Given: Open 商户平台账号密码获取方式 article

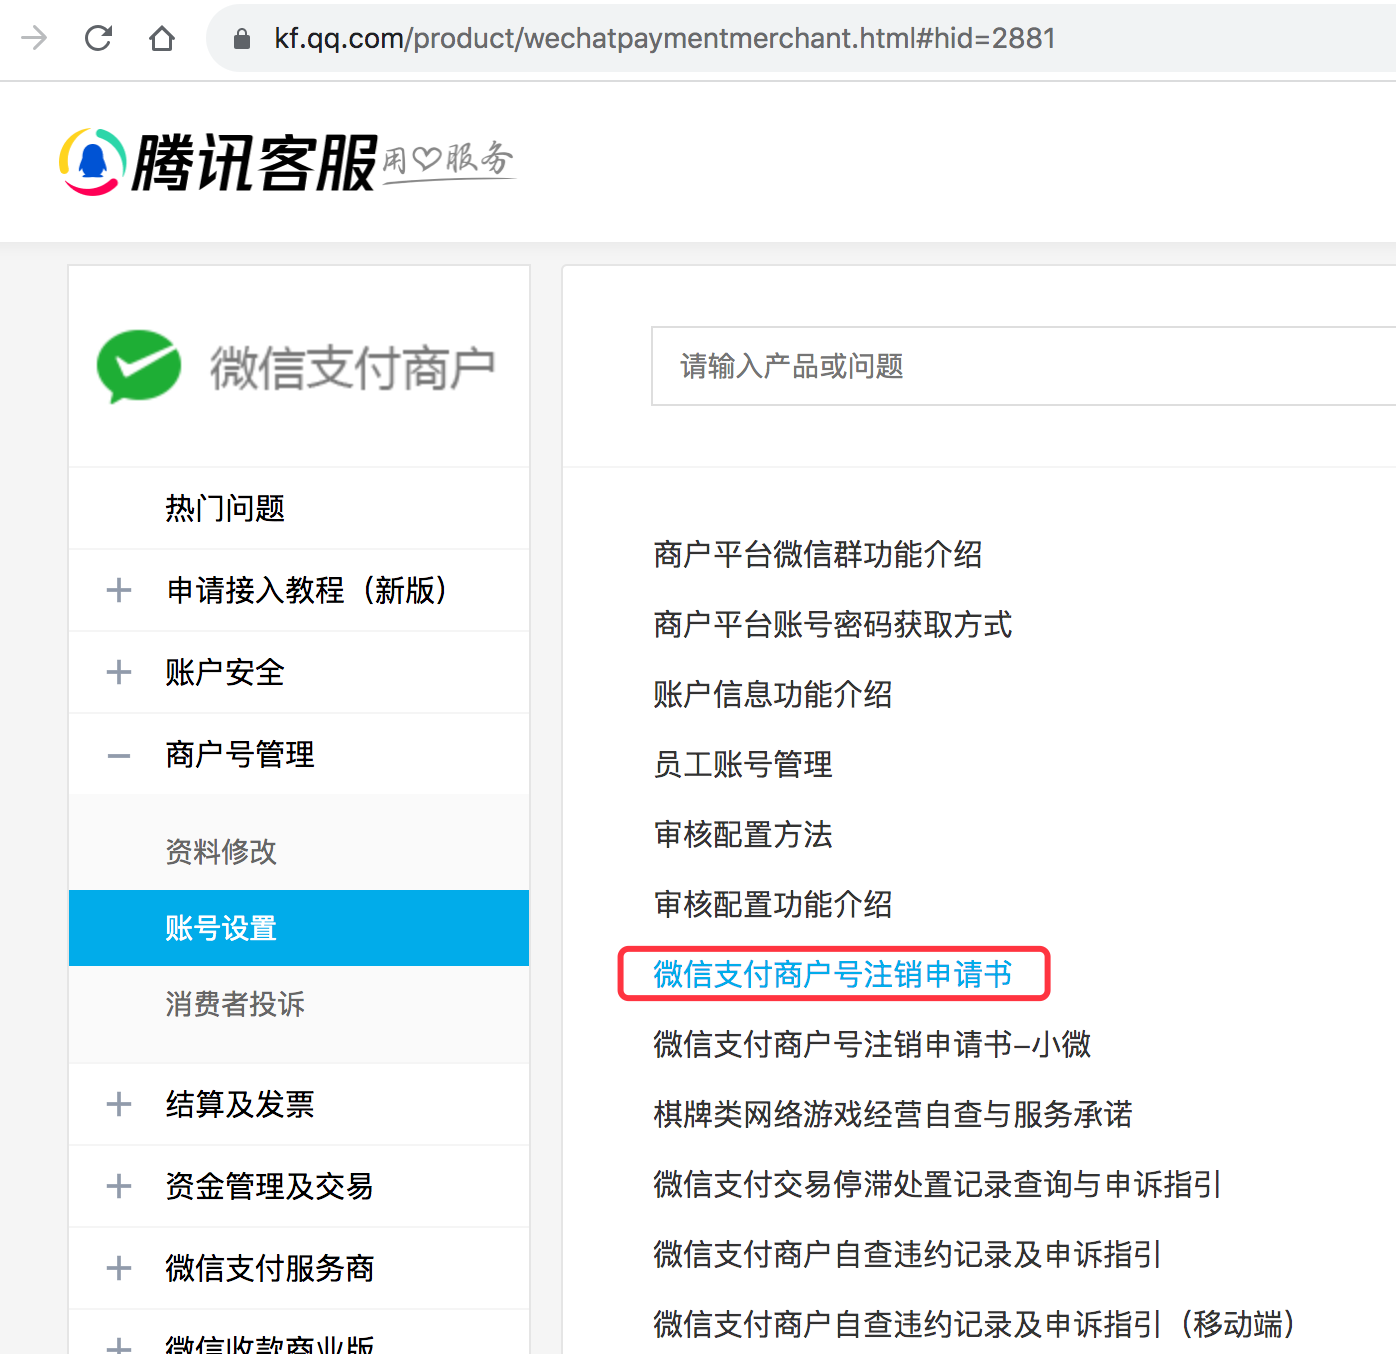Looking at the screenshot, I should [833, 624].
